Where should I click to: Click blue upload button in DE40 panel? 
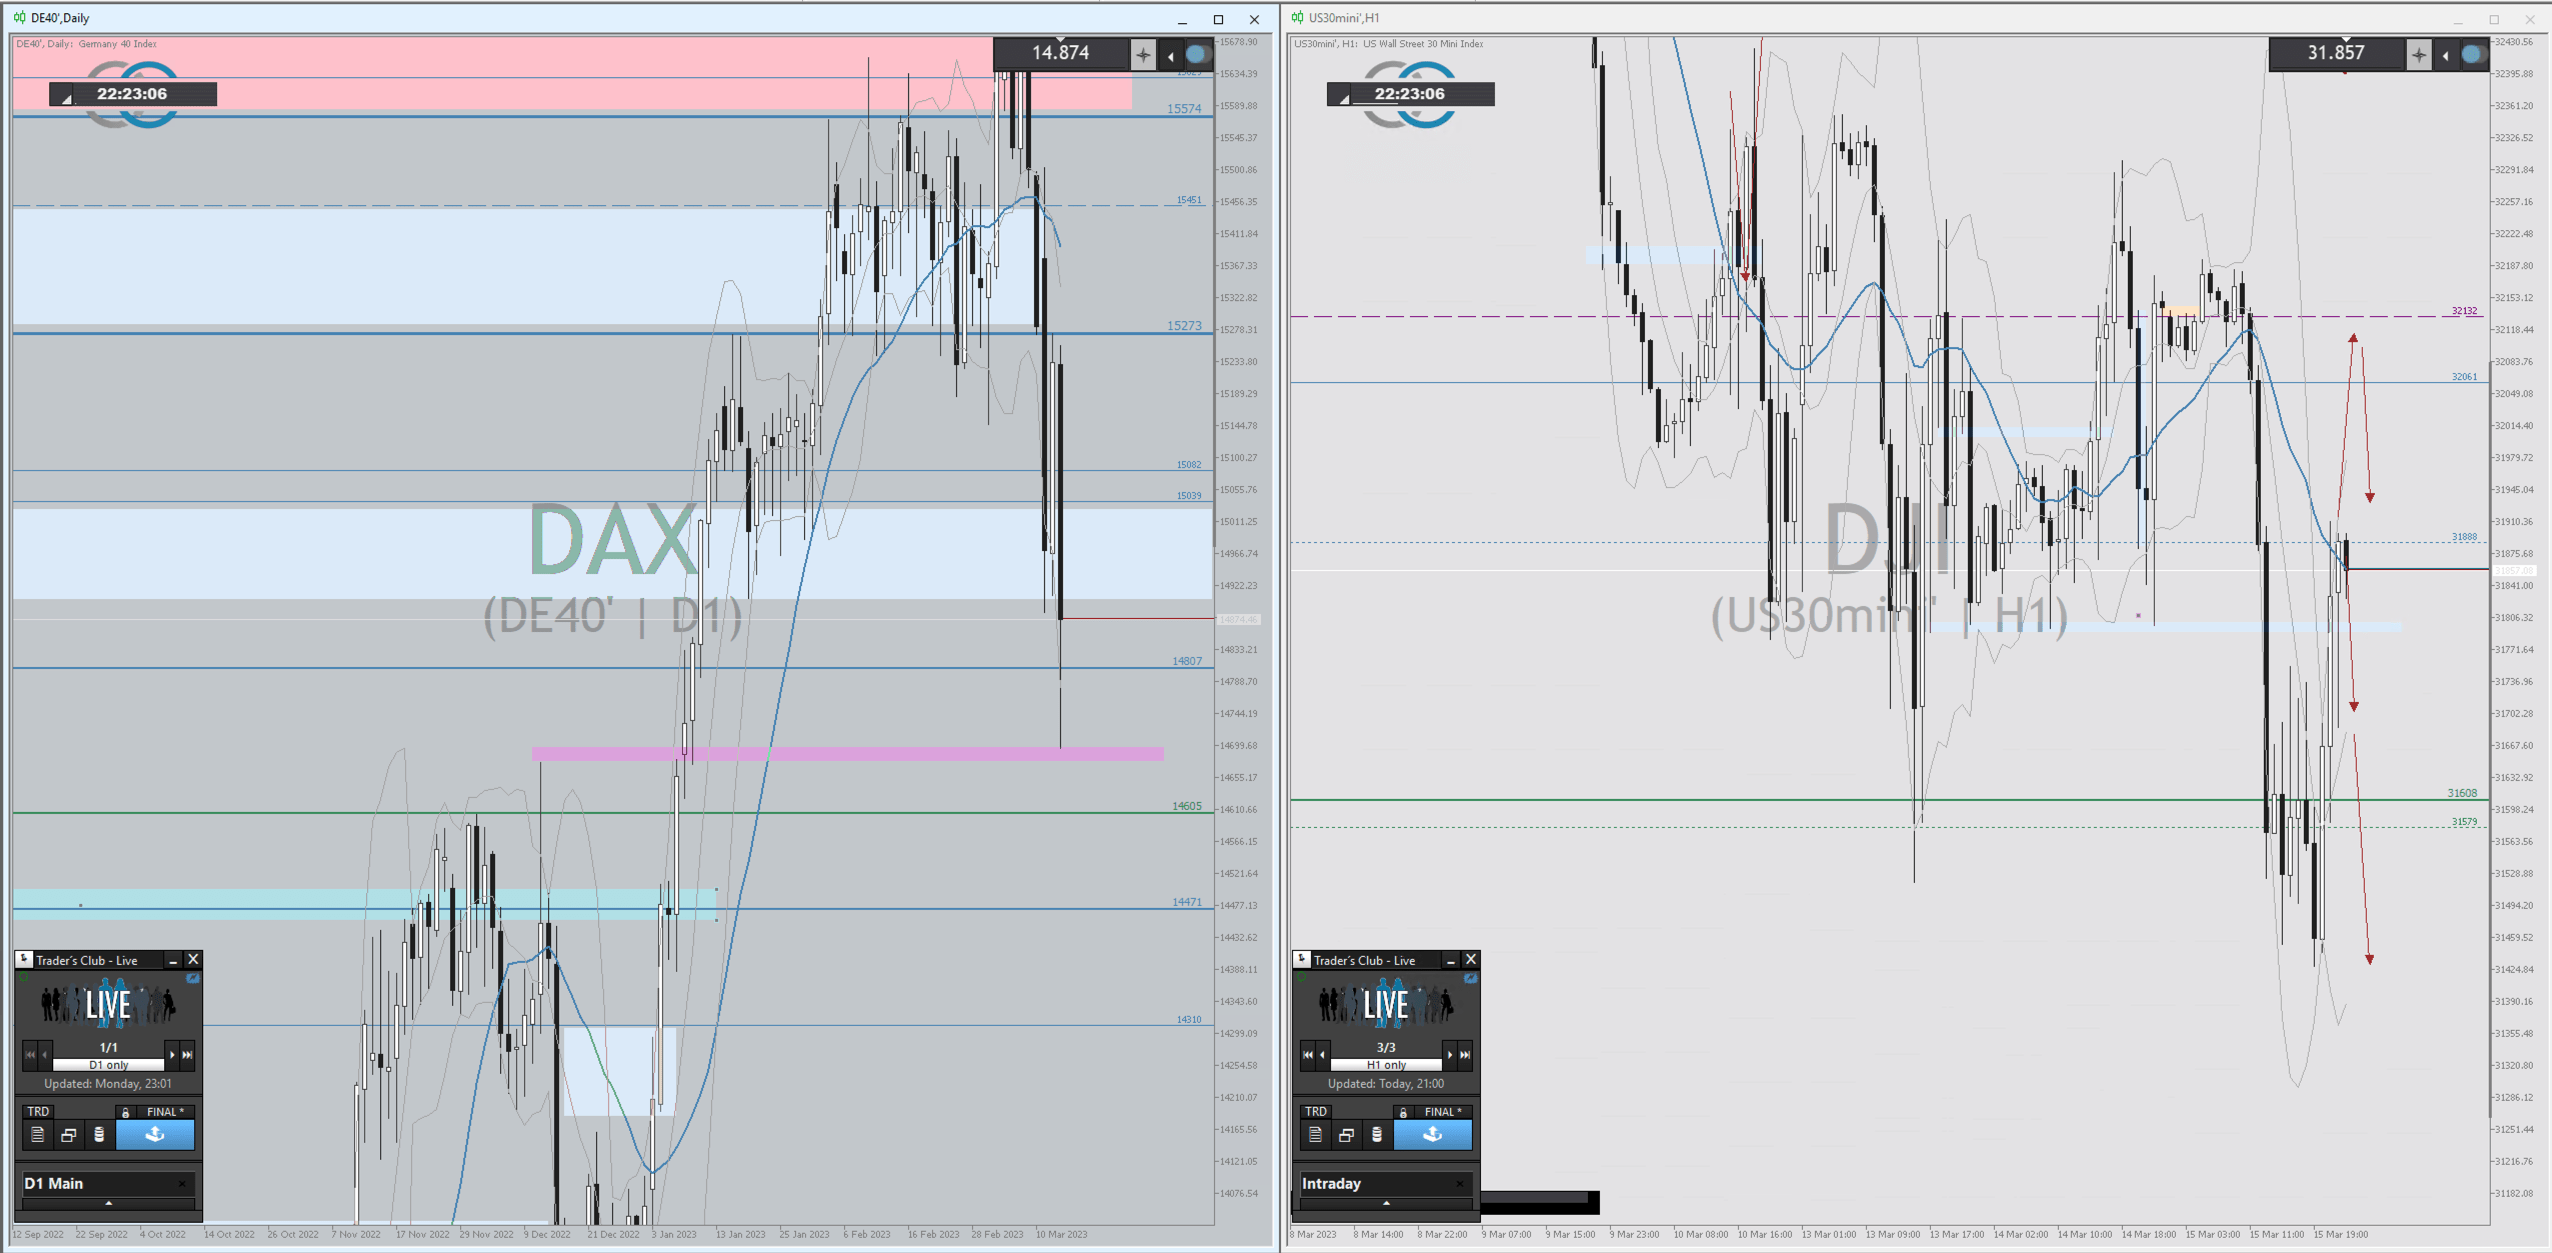pos(155,1135)
